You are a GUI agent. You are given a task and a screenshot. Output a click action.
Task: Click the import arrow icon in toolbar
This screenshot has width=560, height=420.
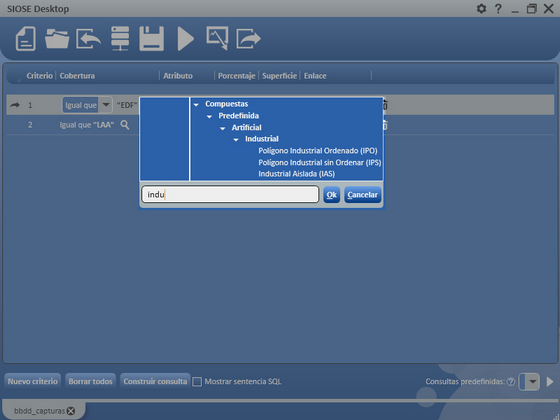[x=88, y=39]
